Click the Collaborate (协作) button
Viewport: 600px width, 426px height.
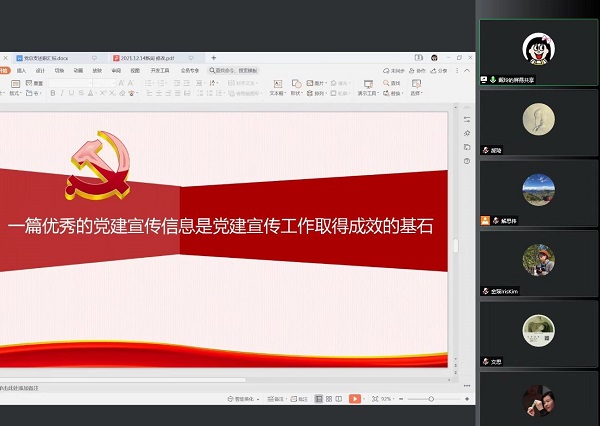coord(420,71)
